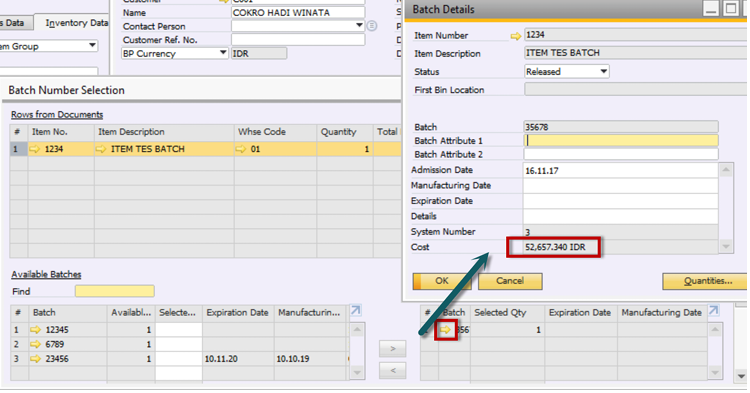The height and width of the screenshot is (393, 750).
Task: Open link arrow for batch 6789
Action: click(35, 344)
